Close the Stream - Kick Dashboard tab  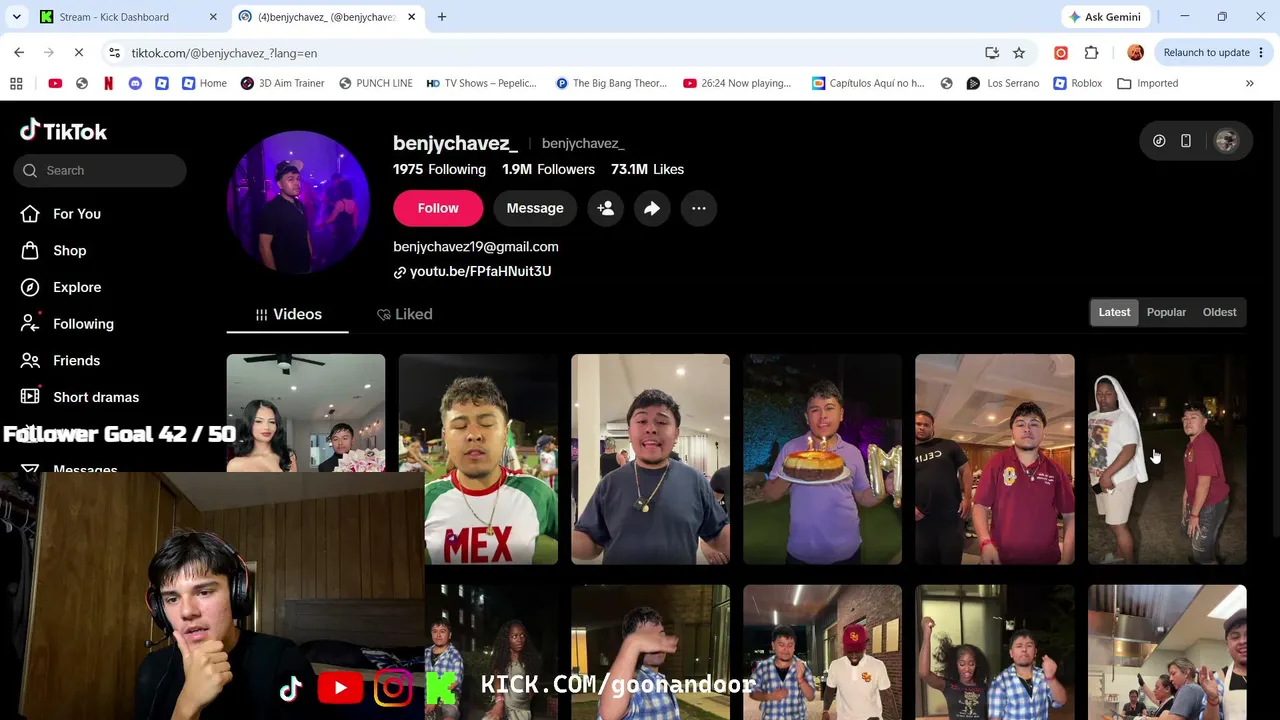tap(213, 17)
